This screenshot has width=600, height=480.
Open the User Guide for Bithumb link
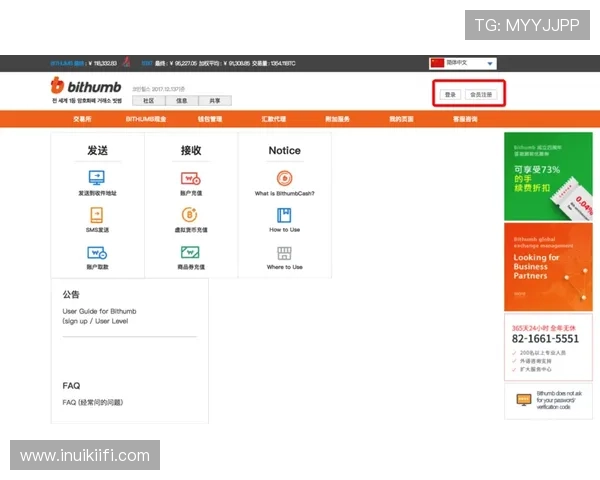99,316
